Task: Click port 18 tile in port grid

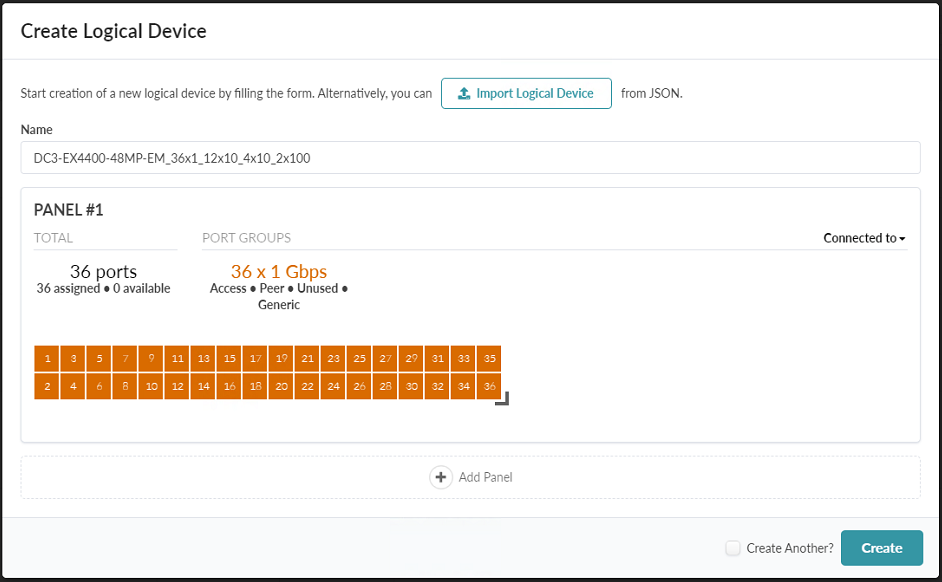Action: [255, 386]
